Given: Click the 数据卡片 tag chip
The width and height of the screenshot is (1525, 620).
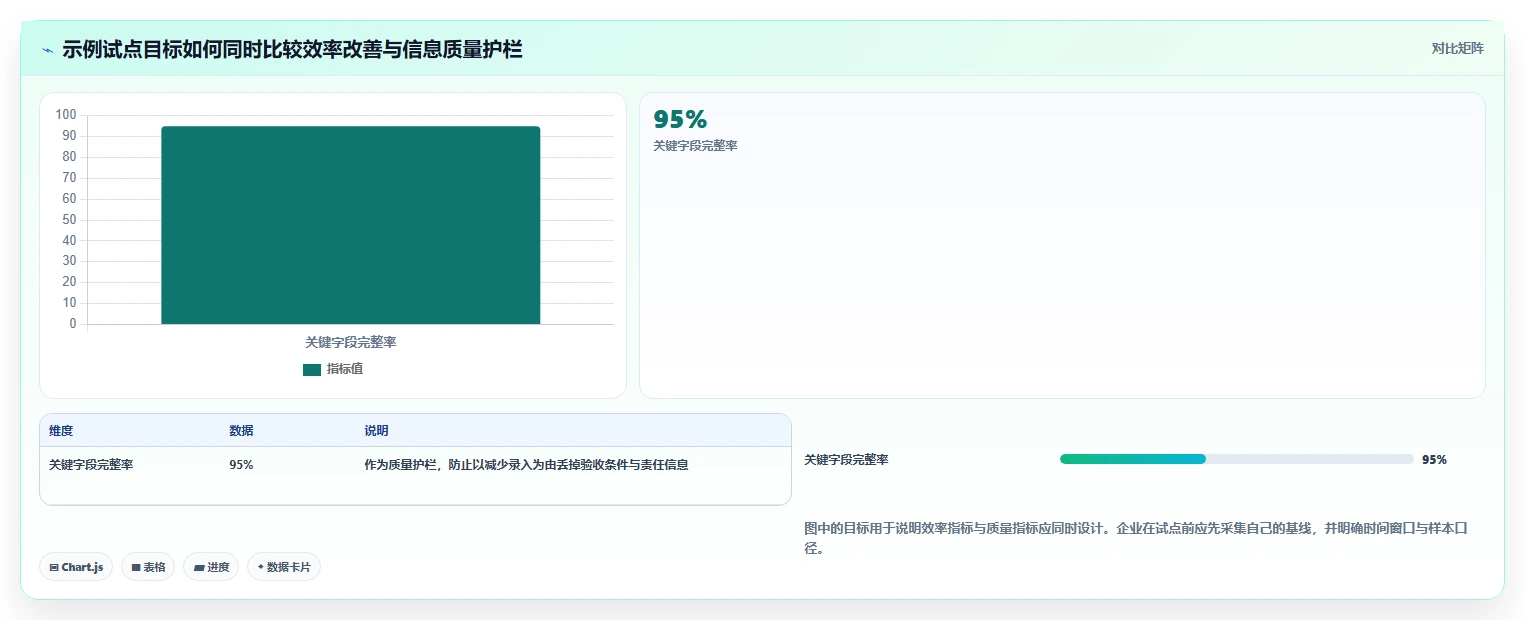Looking at the screenshot, I should pos(284,567).
